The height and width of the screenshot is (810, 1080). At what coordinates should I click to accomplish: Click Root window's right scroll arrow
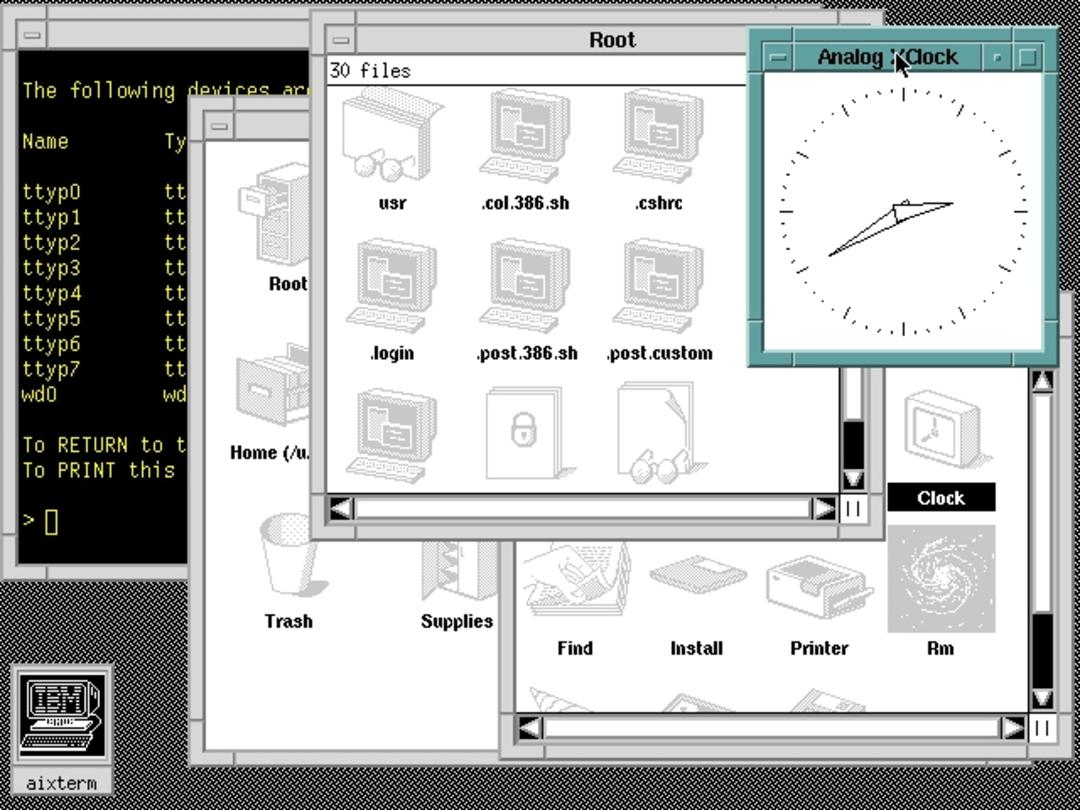[825, 509]
